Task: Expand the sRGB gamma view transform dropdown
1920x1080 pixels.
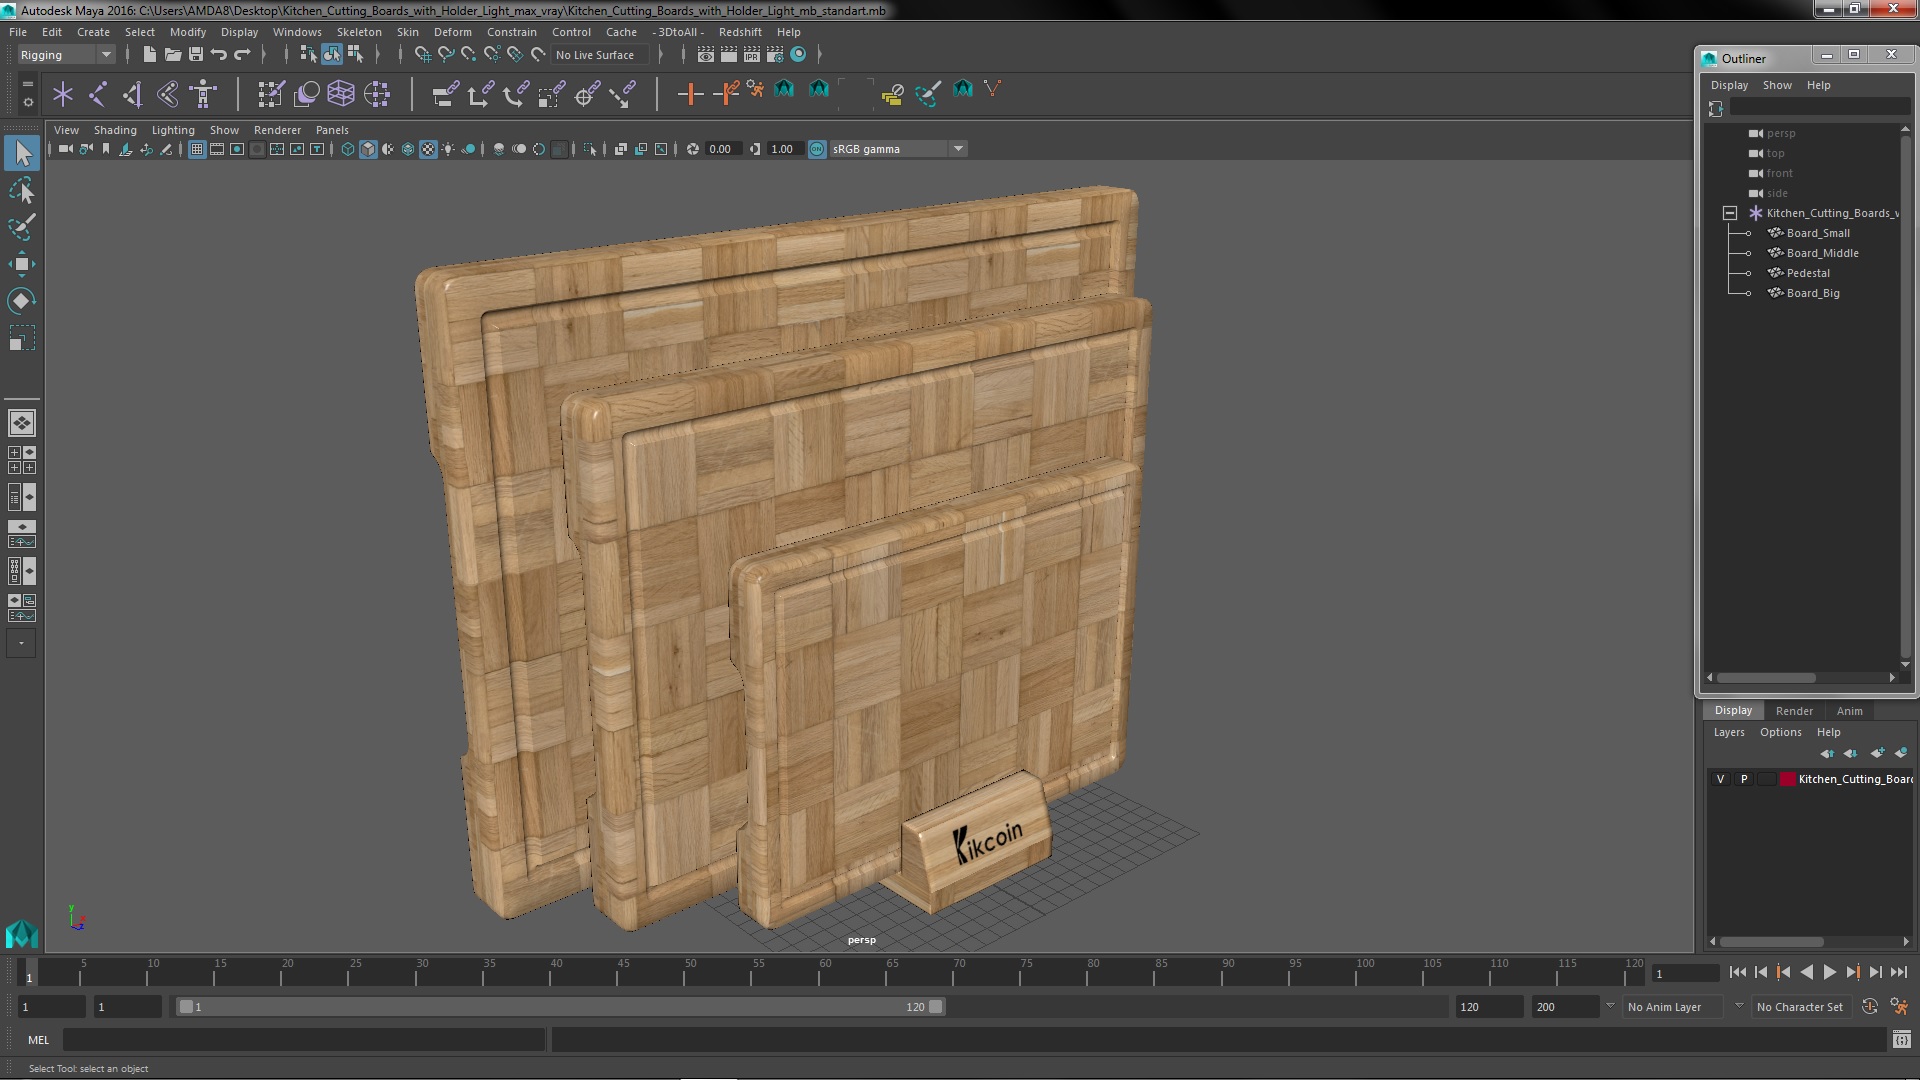Action: [x=958, y=149]
